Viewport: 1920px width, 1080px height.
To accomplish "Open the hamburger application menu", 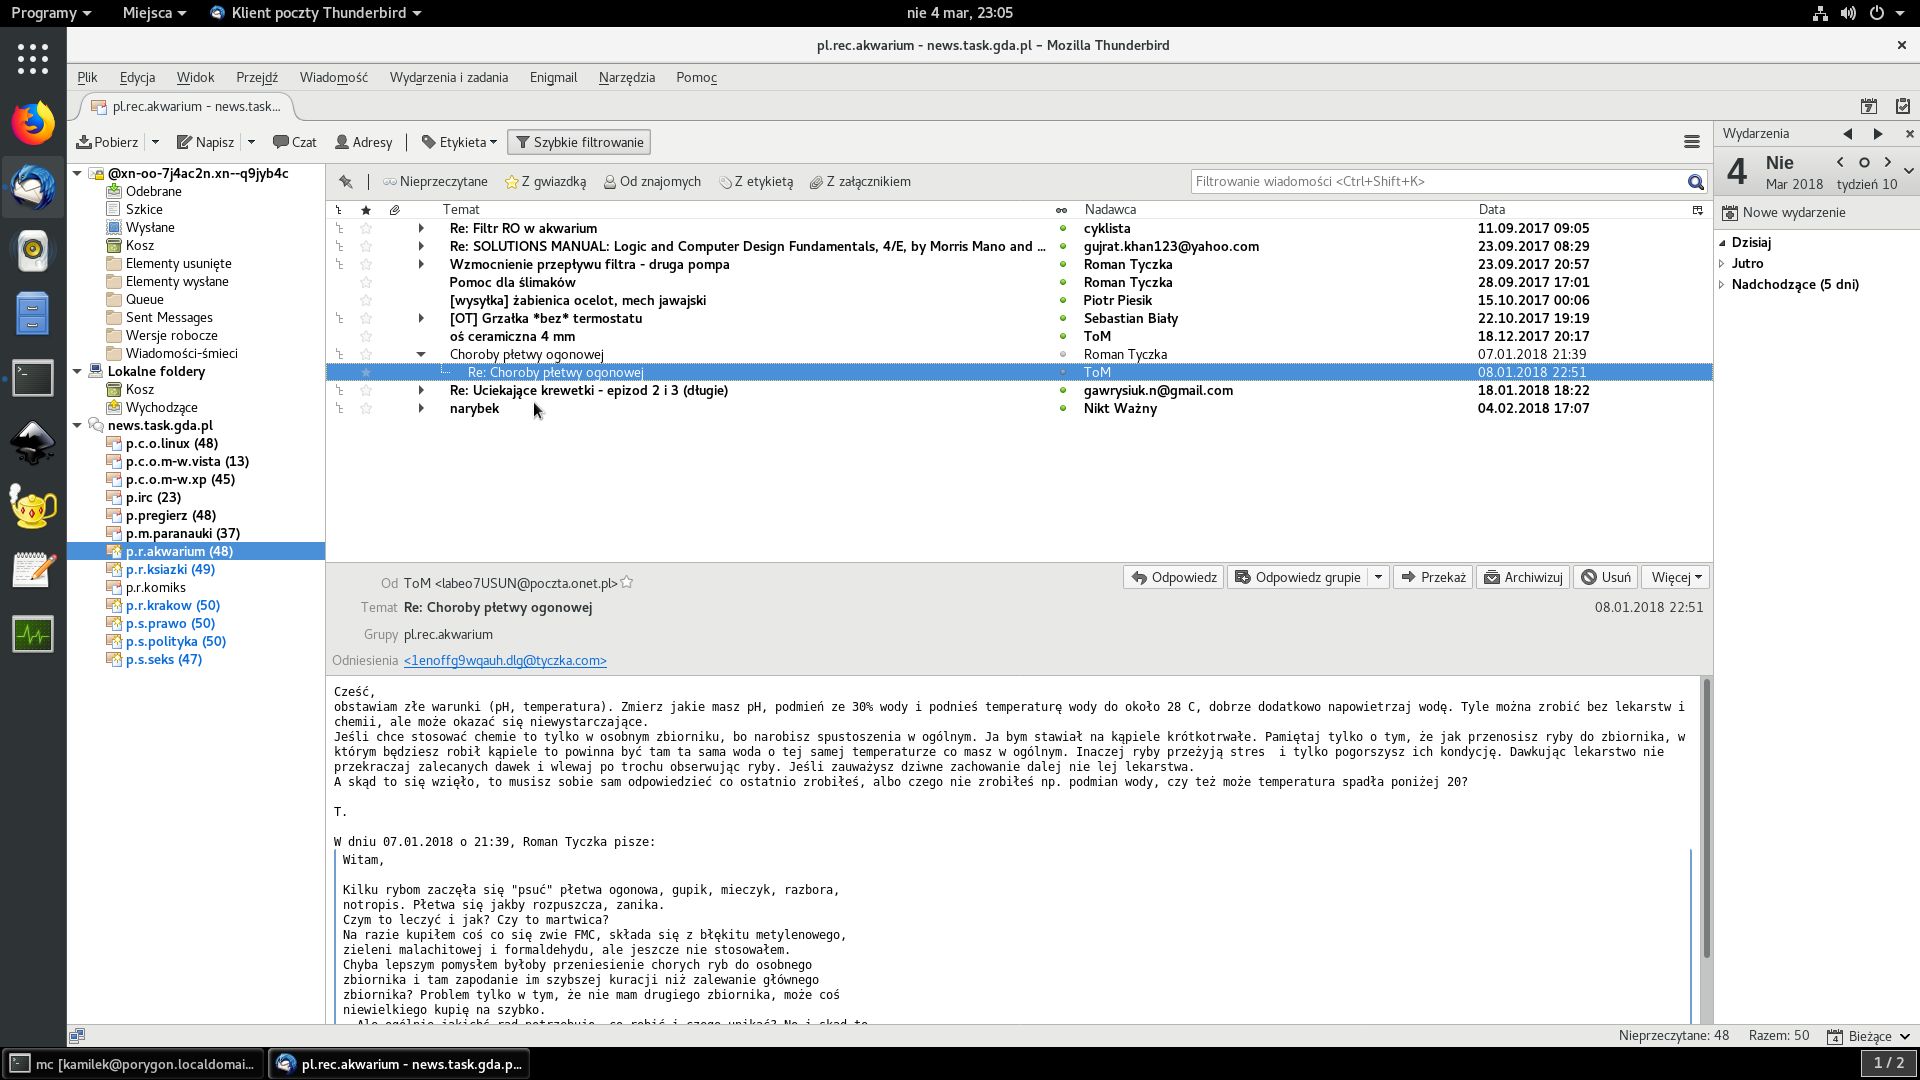I will point(1691,142).
